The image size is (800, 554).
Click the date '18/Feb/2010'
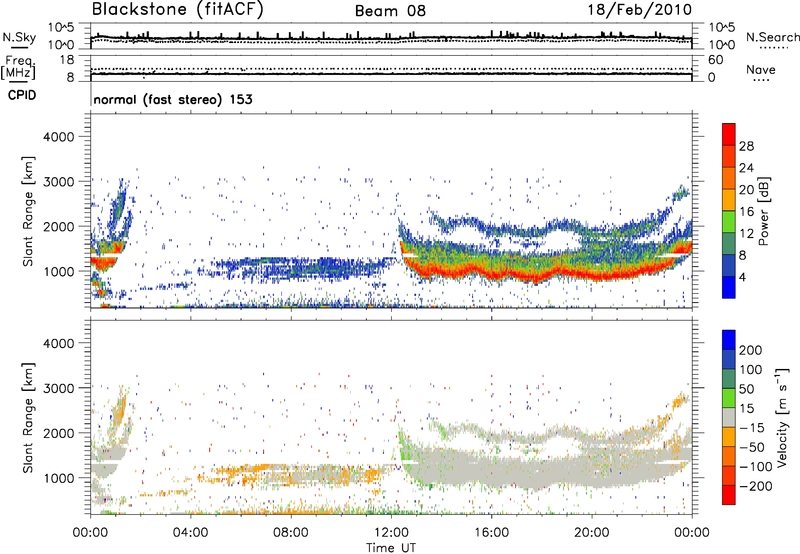[640, 10]
